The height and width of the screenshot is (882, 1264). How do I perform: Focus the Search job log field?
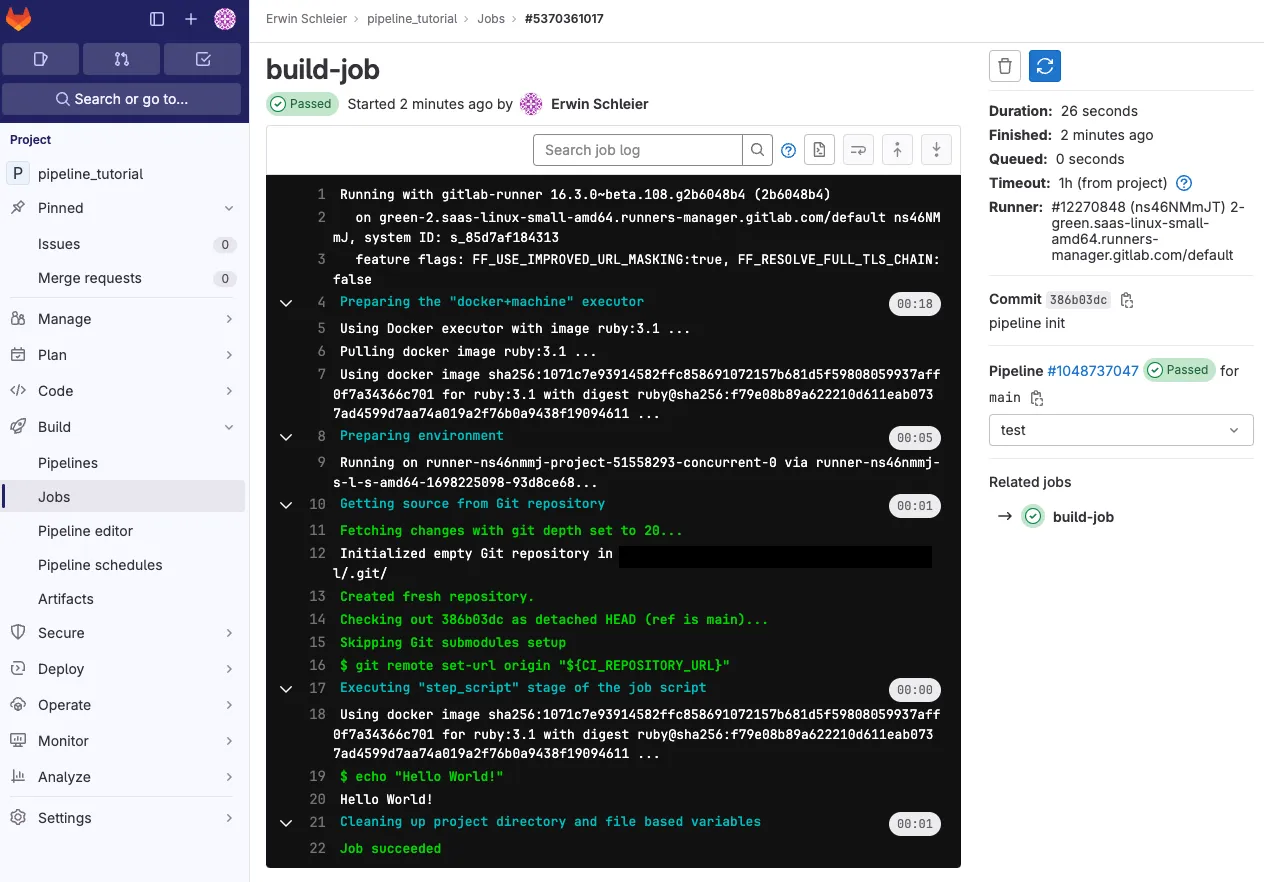(x=638, y=150)
